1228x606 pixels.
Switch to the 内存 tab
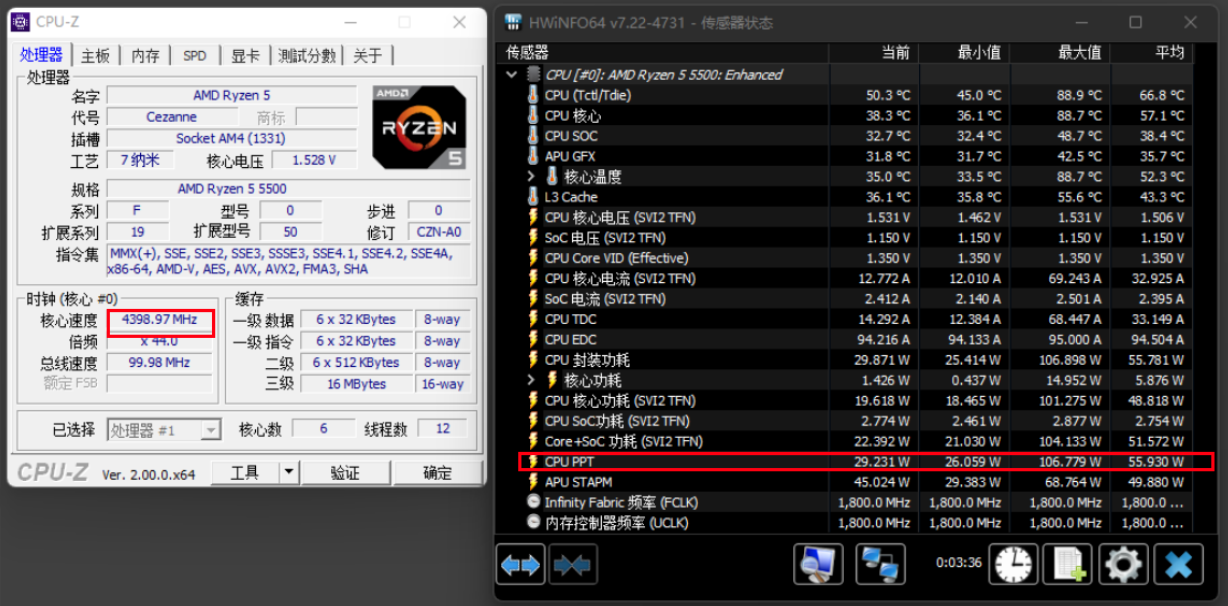146,56
